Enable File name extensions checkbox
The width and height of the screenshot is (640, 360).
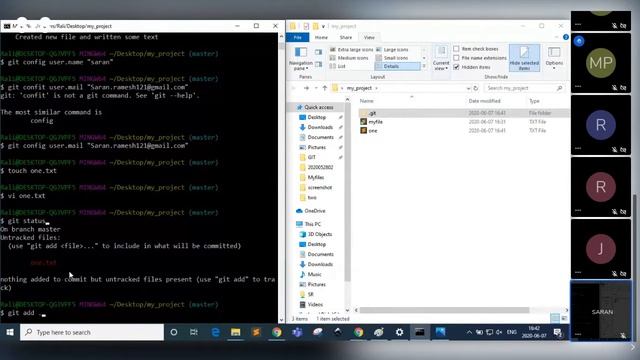click(x=456, y=58)
